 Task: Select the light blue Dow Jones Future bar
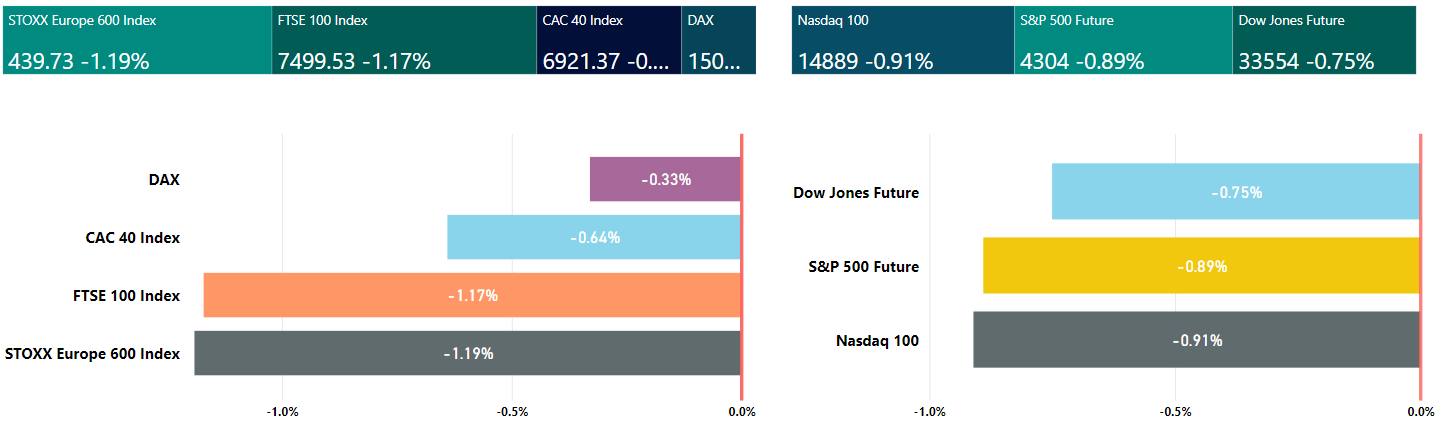point(1236,192)
